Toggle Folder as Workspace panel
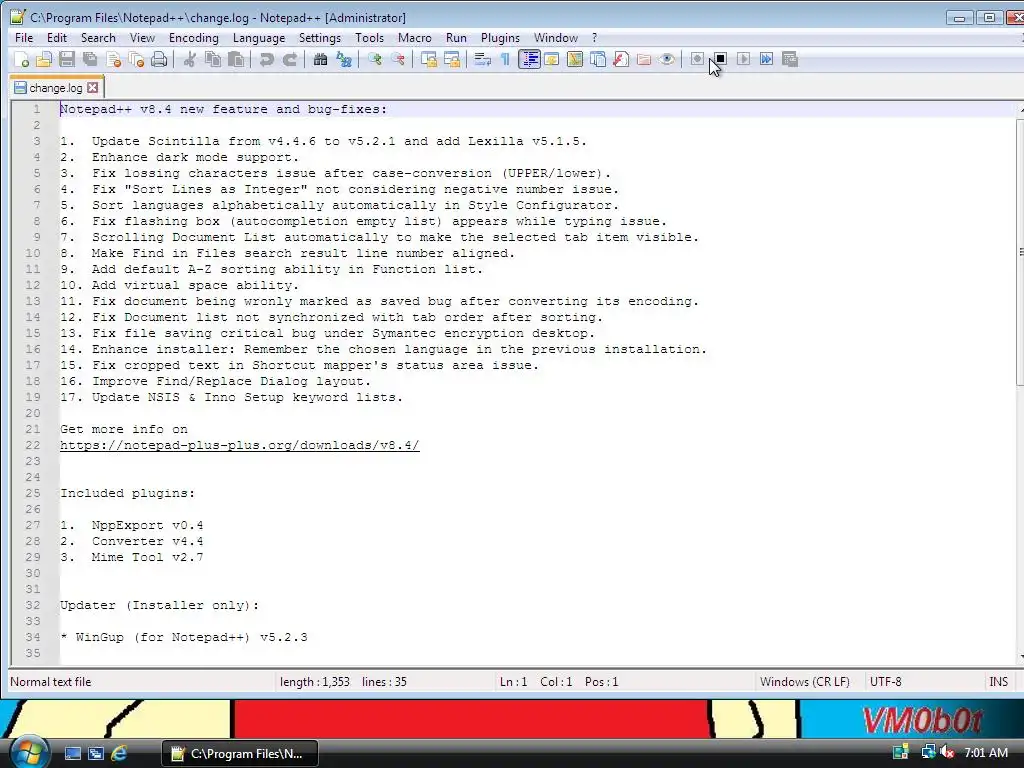The width and height of the screenshot is (1024, 768). (x=644, y=60)
